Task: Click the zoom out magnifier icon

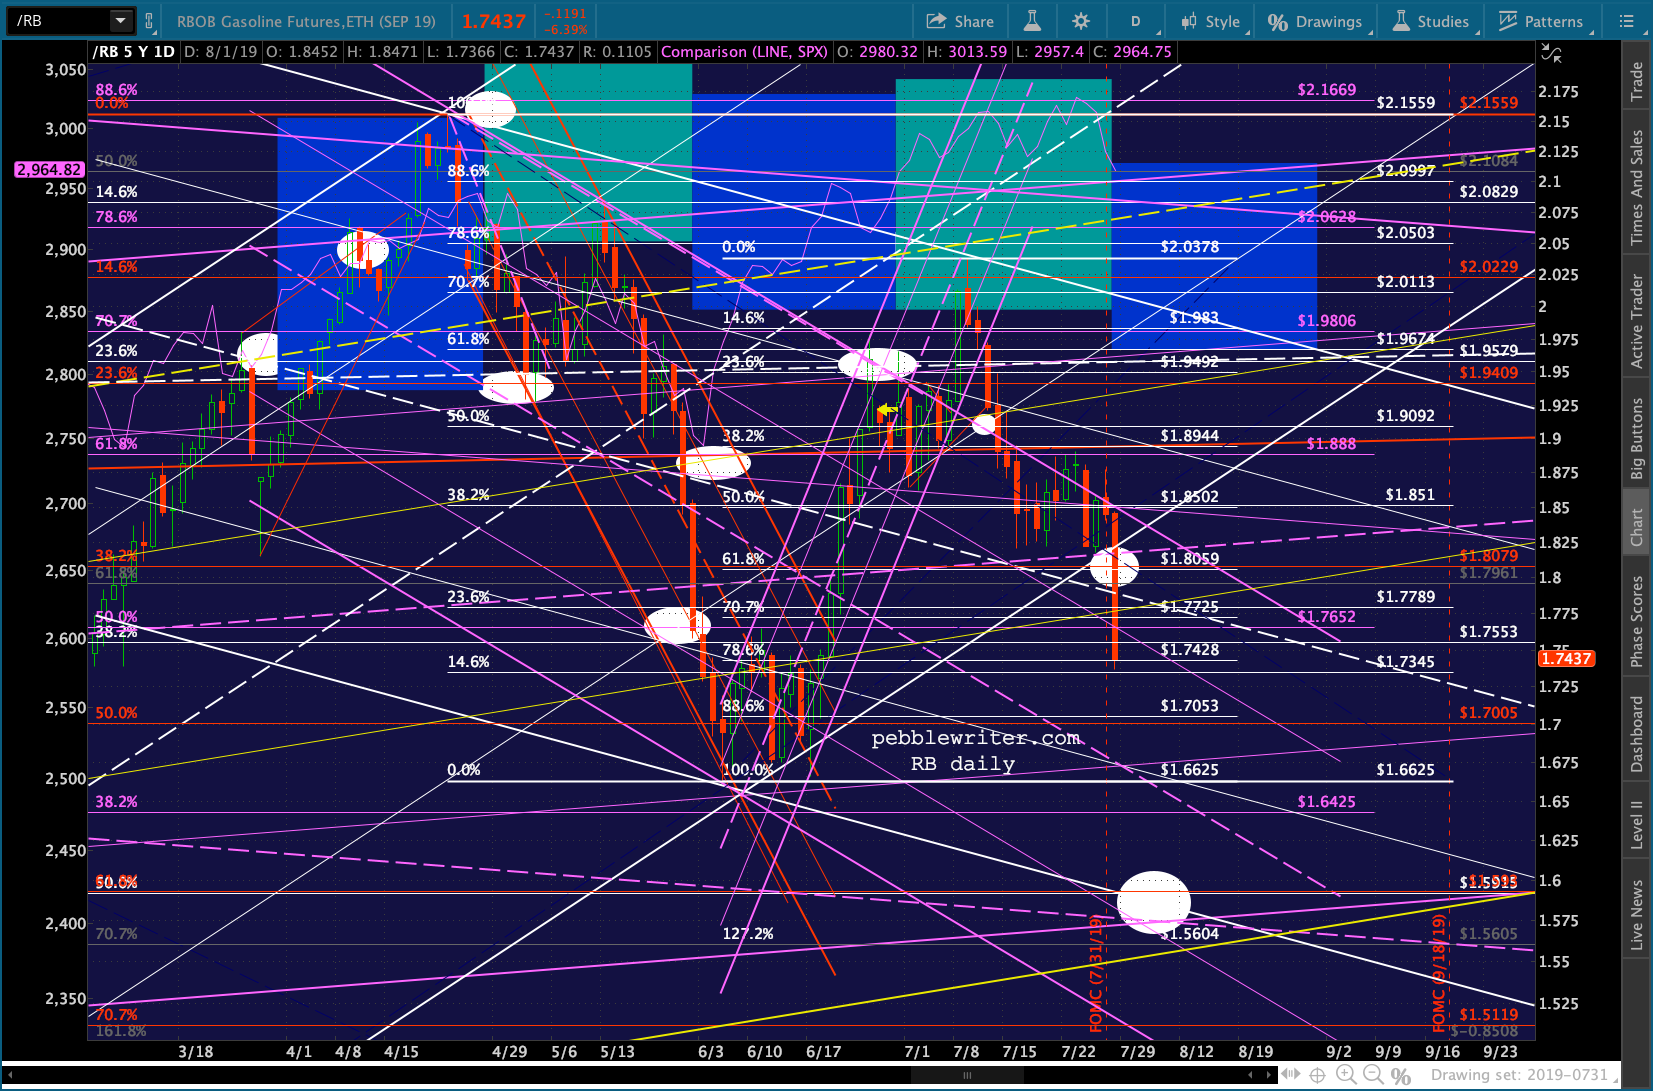Action: coord(1373,1075)
